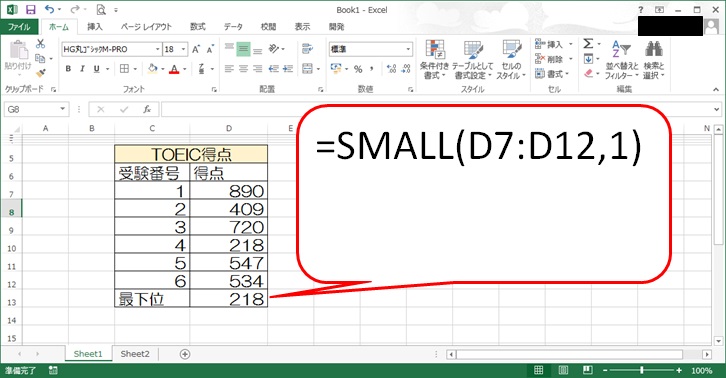Screen dimensions: 726x378
Task: Apply comma style format
Action: coord(372,69)
